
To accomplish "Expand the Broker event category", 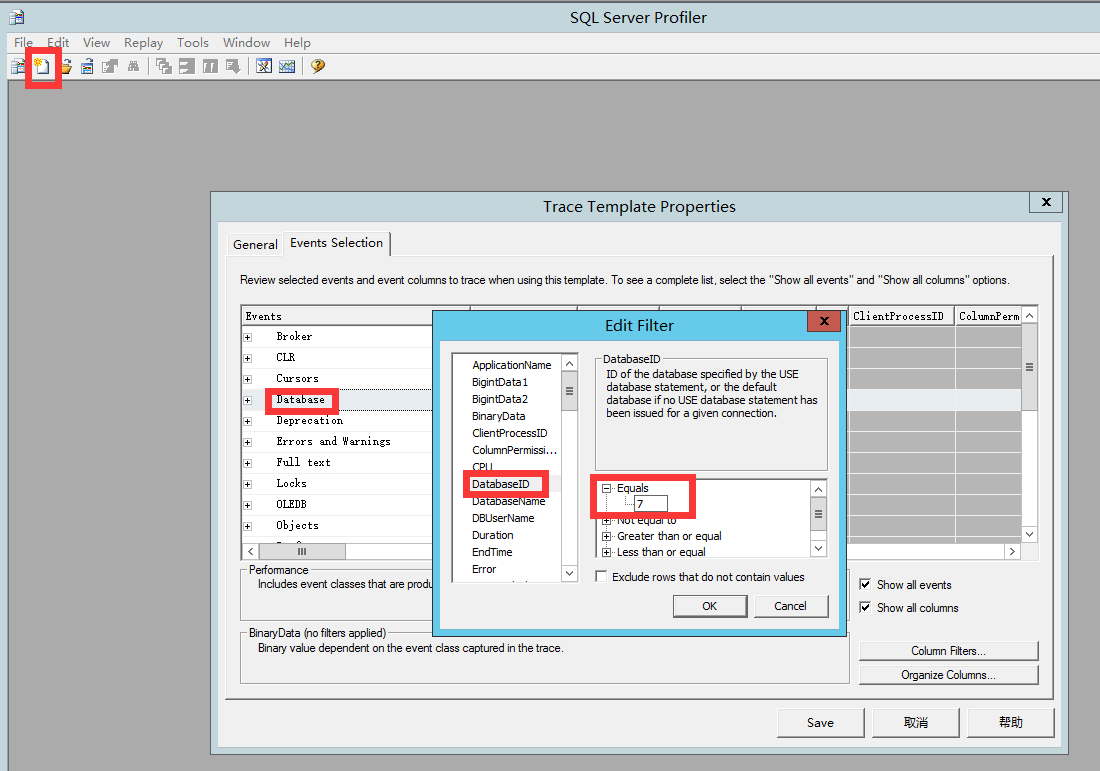I will pyautogui.click(x=248, y=337).
